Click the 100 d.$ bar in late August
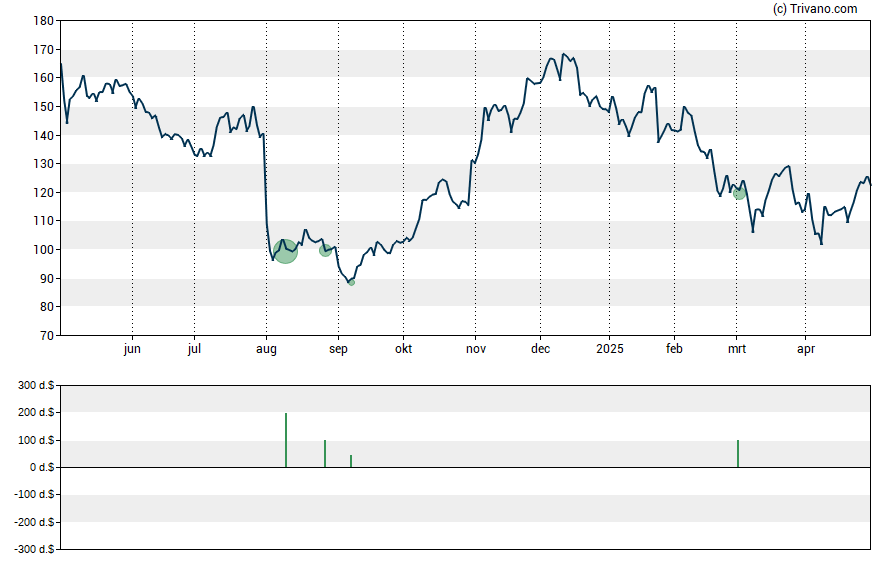The width and height of the screenshot is (888, 565). 325,453
